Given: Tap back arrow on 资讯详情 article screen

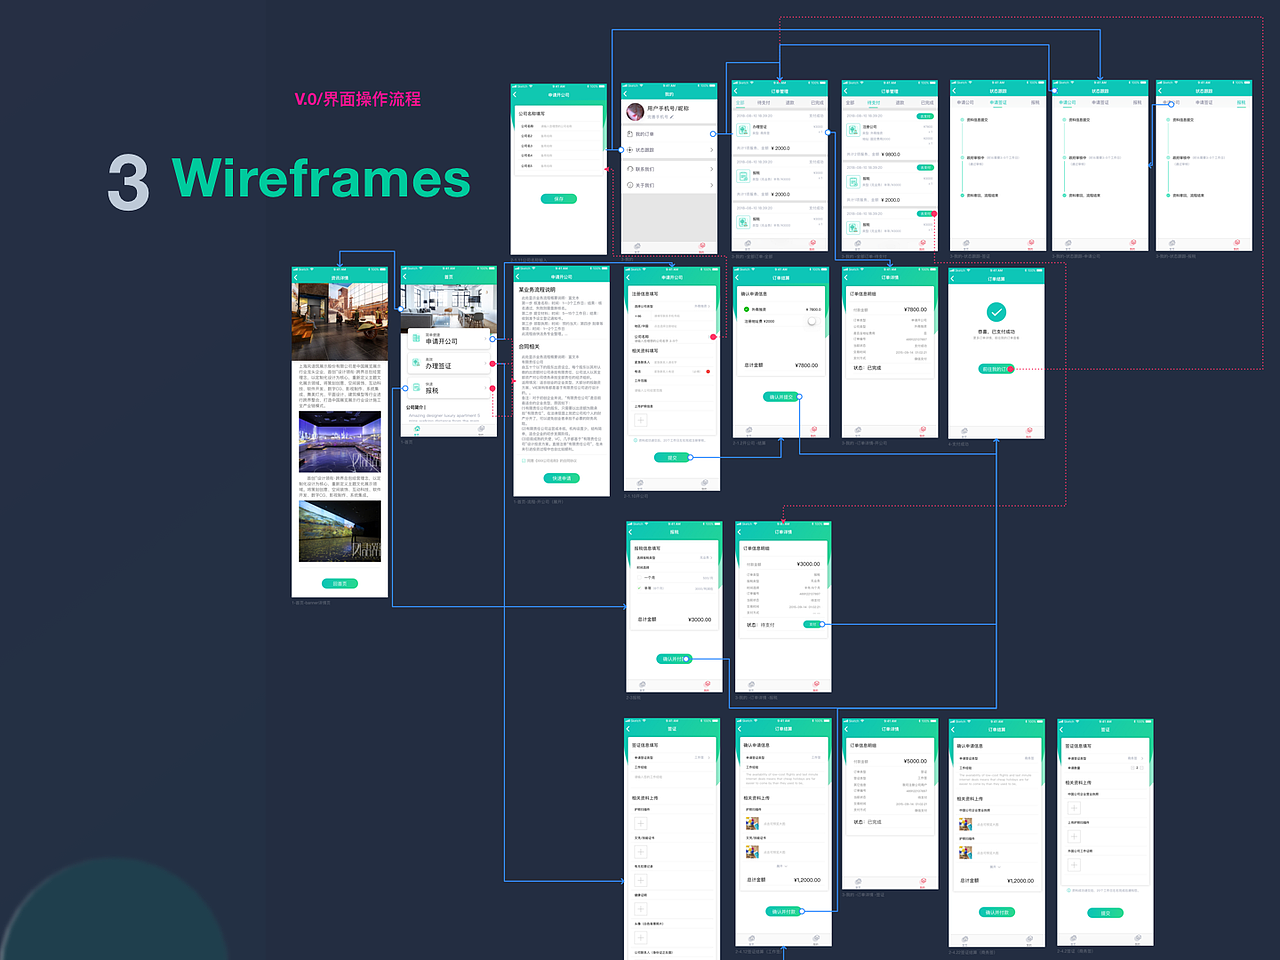Looking at the screenshot, I should pyautogui.click(x=296, y=278).
